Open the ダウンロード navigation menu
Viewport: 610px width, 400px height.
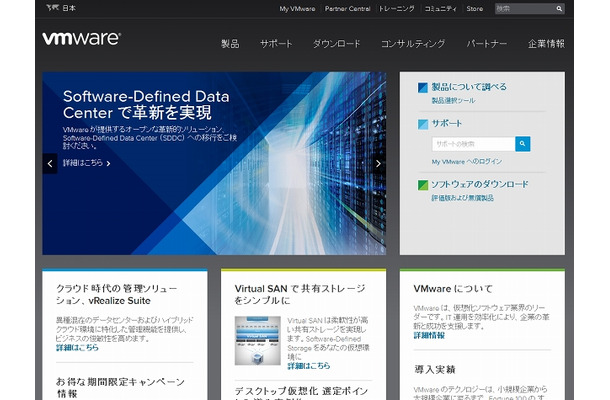click(337, 44)
